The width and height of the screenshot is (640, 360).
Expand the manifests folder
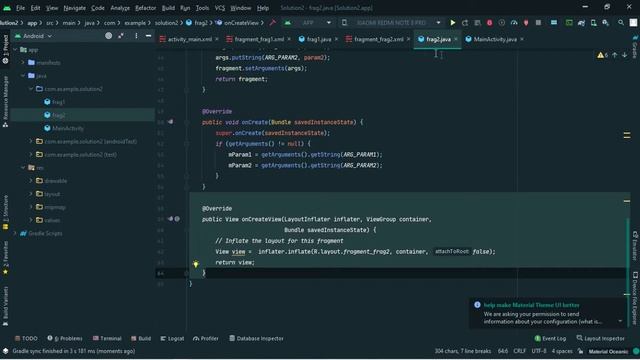(x=23, y=62)
